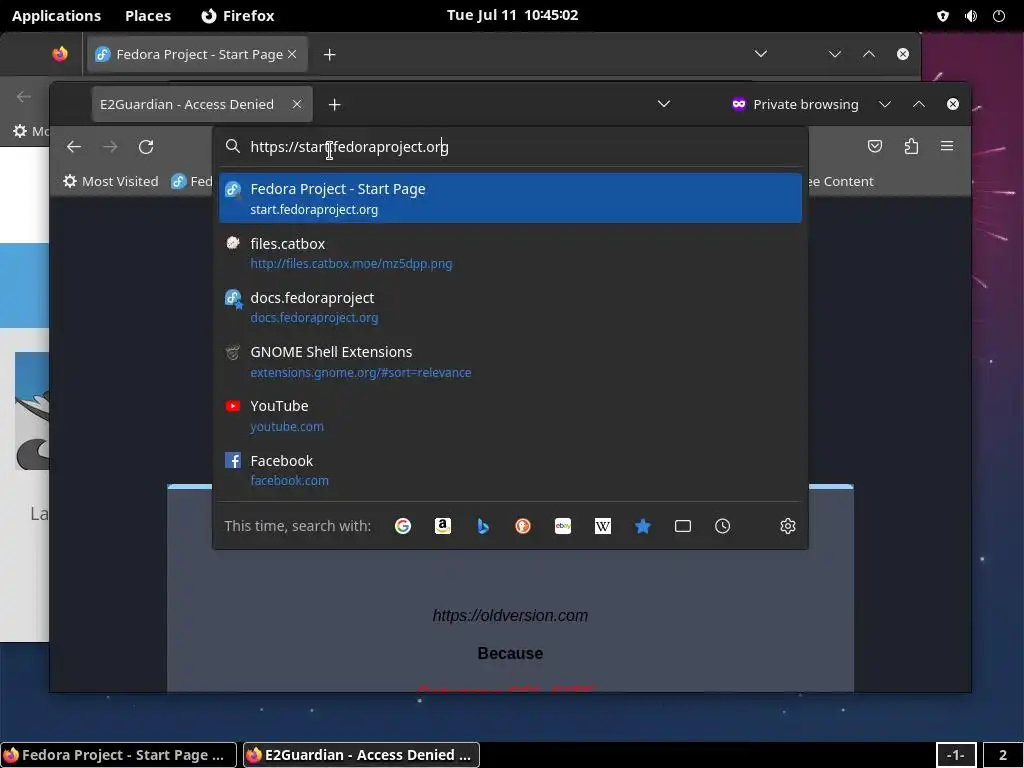The image size is (1024, 768).
Task: Search this time with Wikipedia icon
Action: [603, 526]
